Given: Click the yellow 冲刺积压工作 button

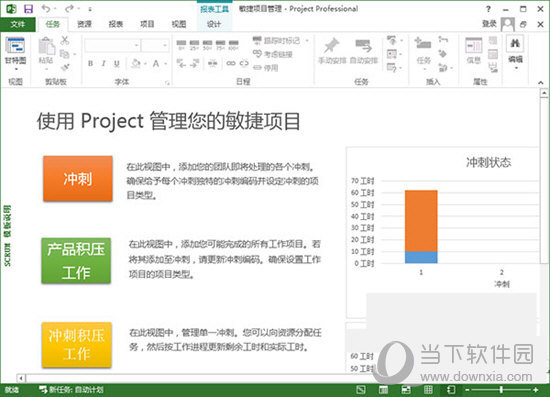Looking at the screenshot, I should pyautogui.click(x=77, y=345).
